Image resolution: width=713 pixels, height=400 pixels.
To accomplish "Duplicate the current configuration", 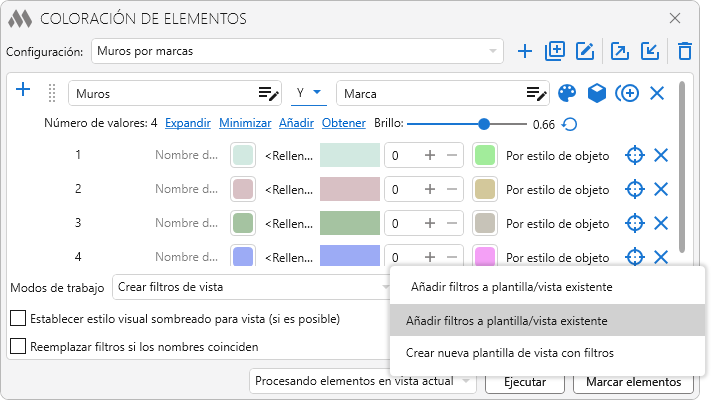I will tap(555, 51).
